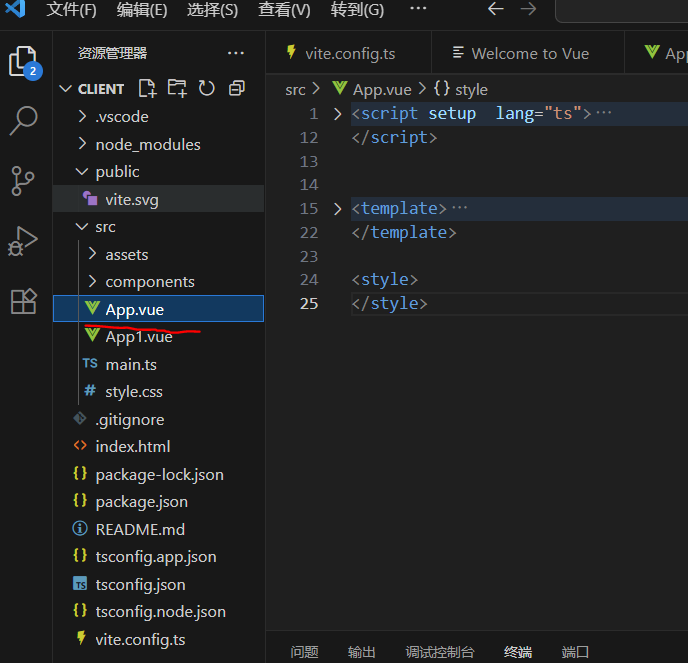This screenshot has width=688, height=663.
Task: Switch to the 调试控制台 panel tab
Action: [x=440, y=652]
